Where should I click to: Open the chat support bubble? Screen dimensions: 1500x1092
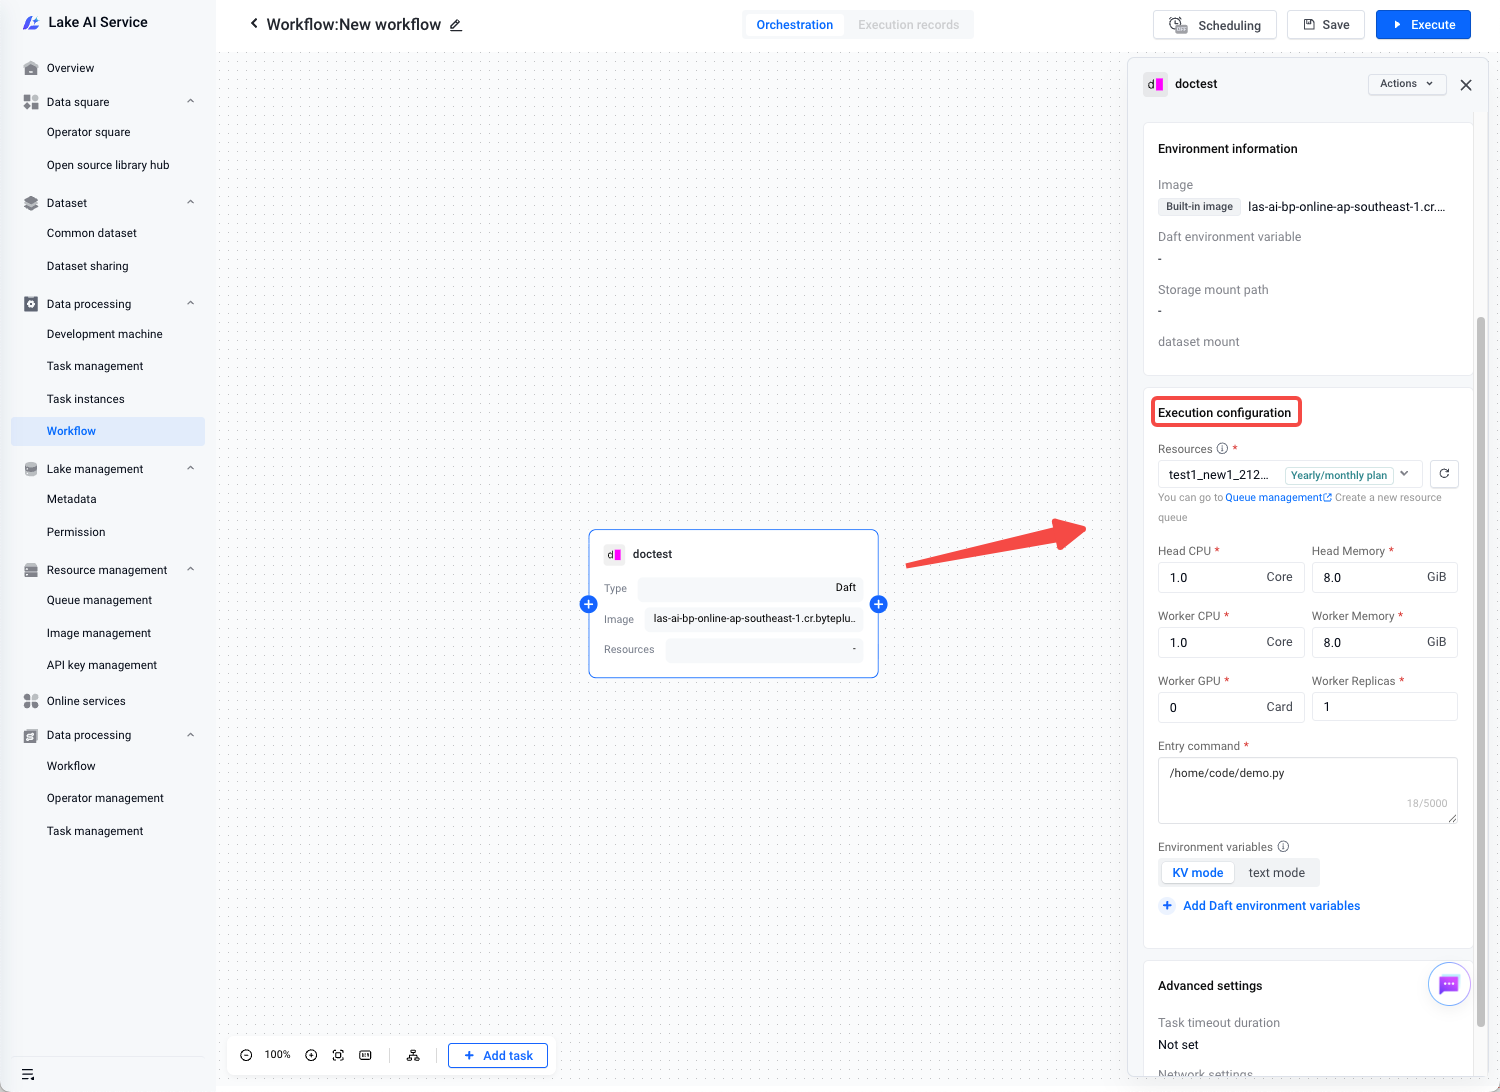[x=1448, y=985]
